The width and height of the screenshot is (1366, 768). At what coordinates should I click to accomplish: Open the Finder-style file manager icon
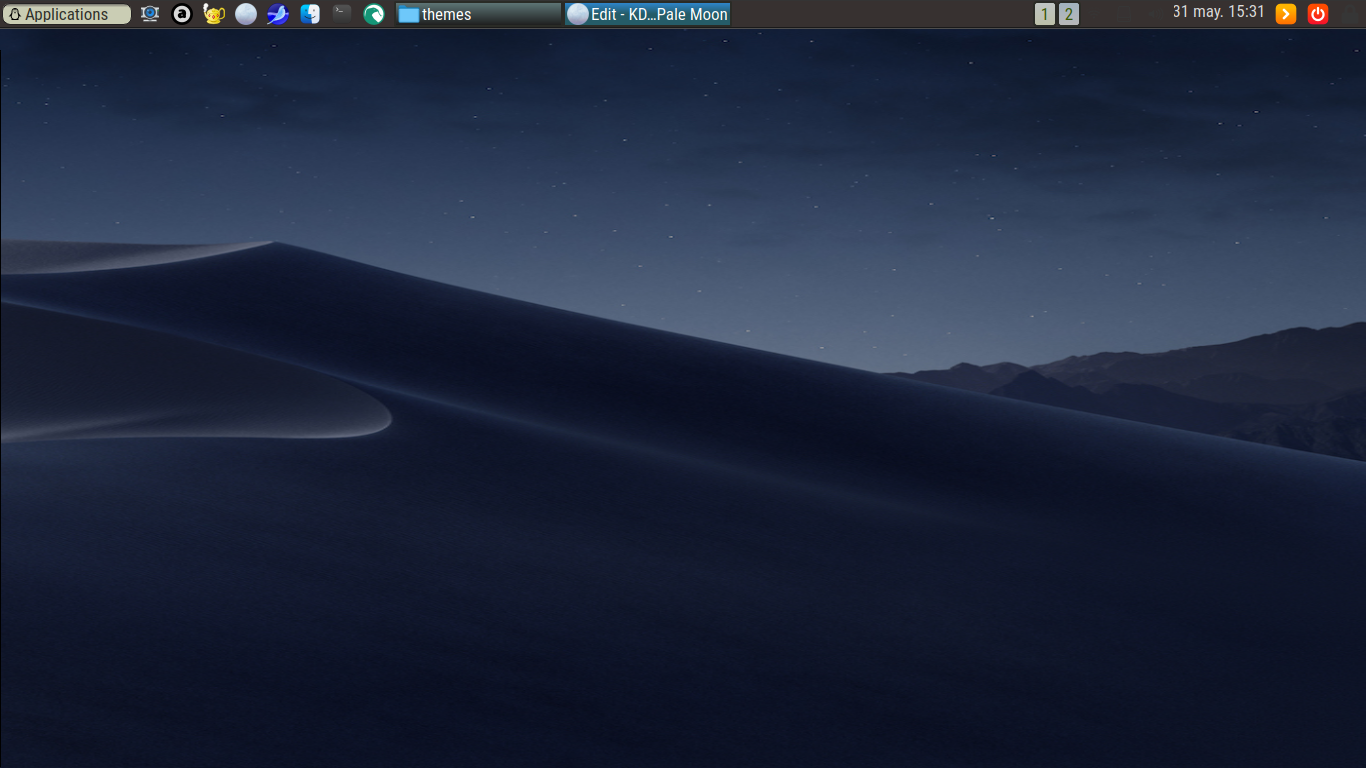[310, 14]
